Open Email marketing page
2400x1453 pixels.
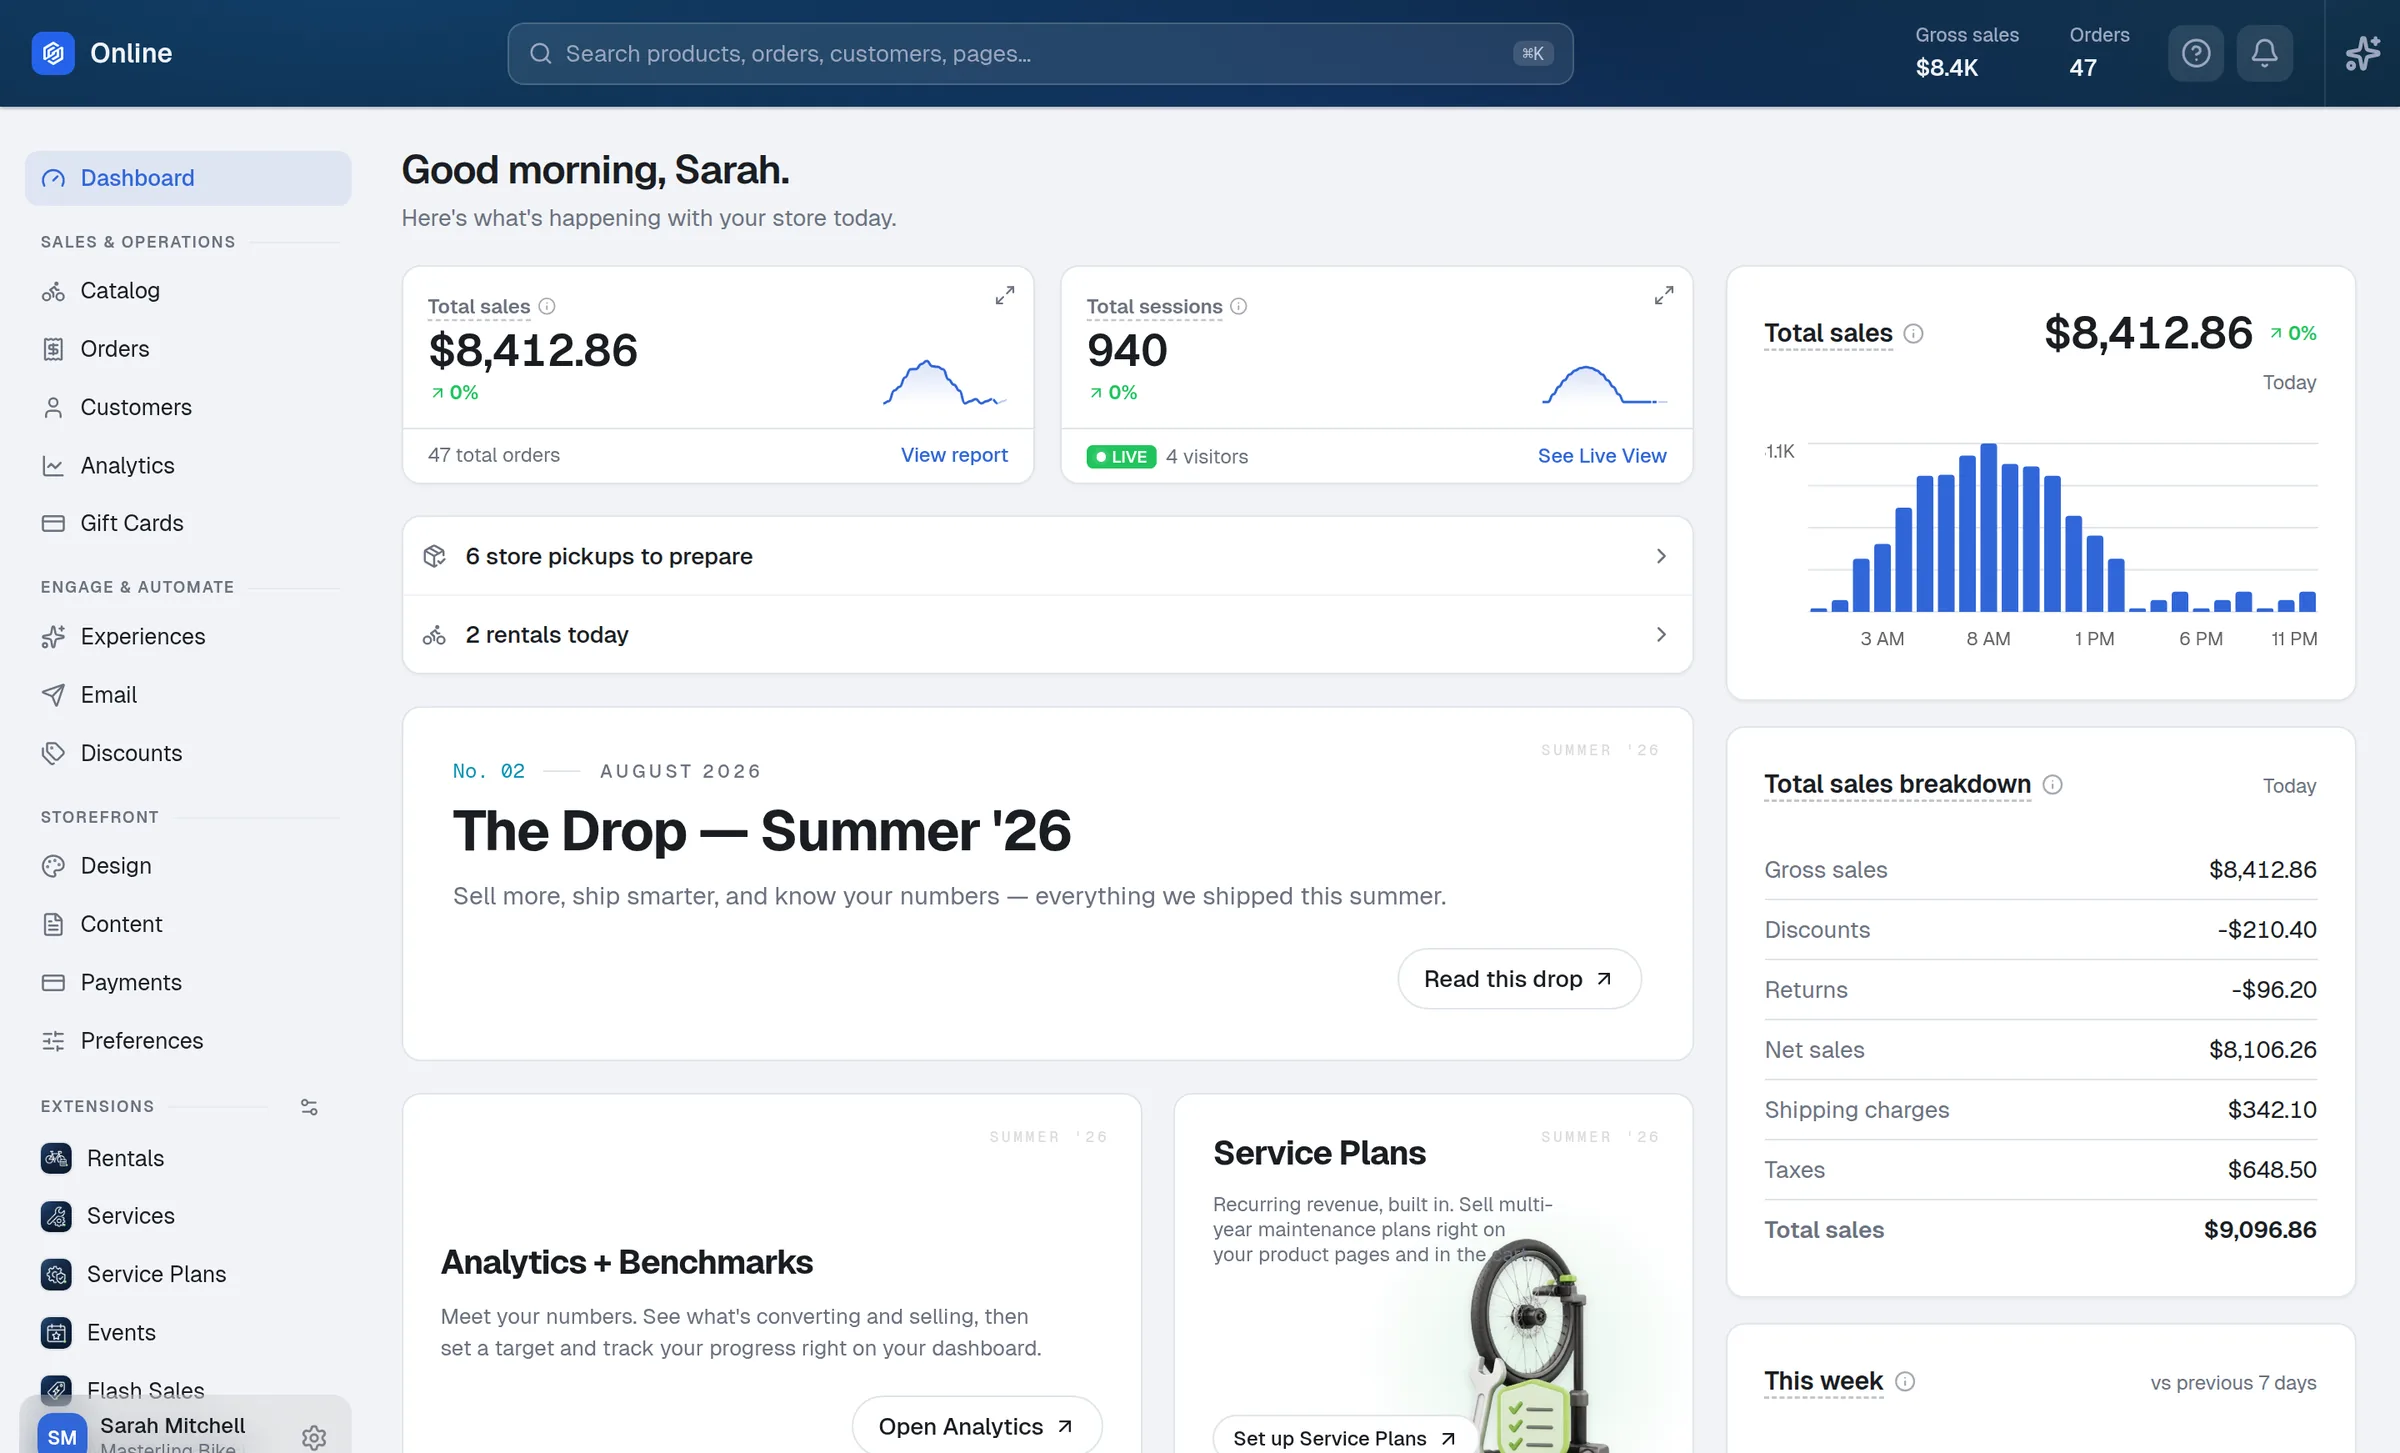click(x=188, y=694)
